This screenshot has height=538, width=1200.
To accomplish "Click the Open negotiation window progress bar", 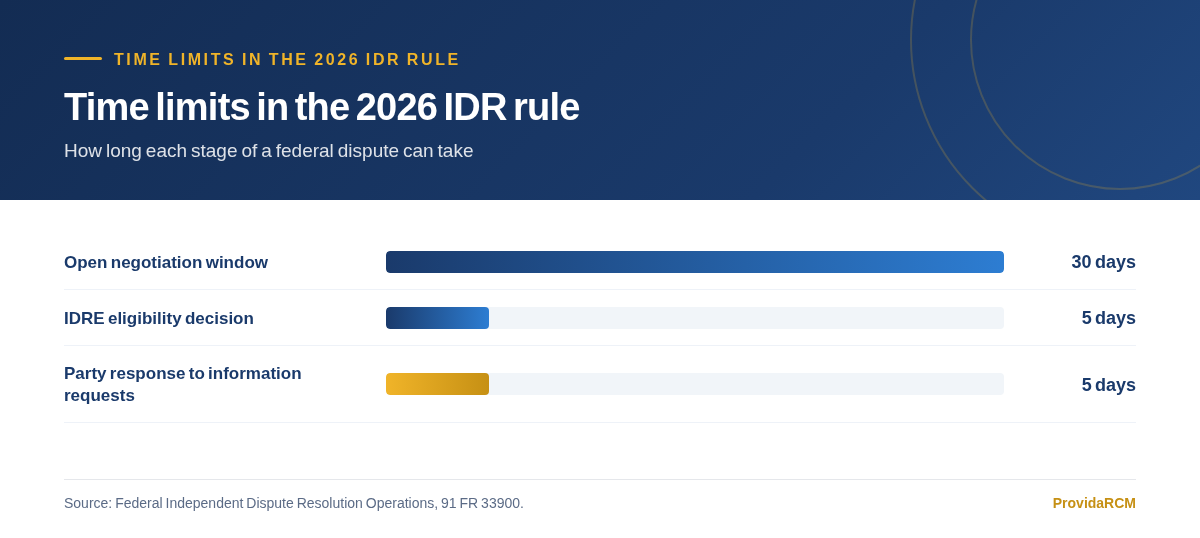I will coord(695,262).
